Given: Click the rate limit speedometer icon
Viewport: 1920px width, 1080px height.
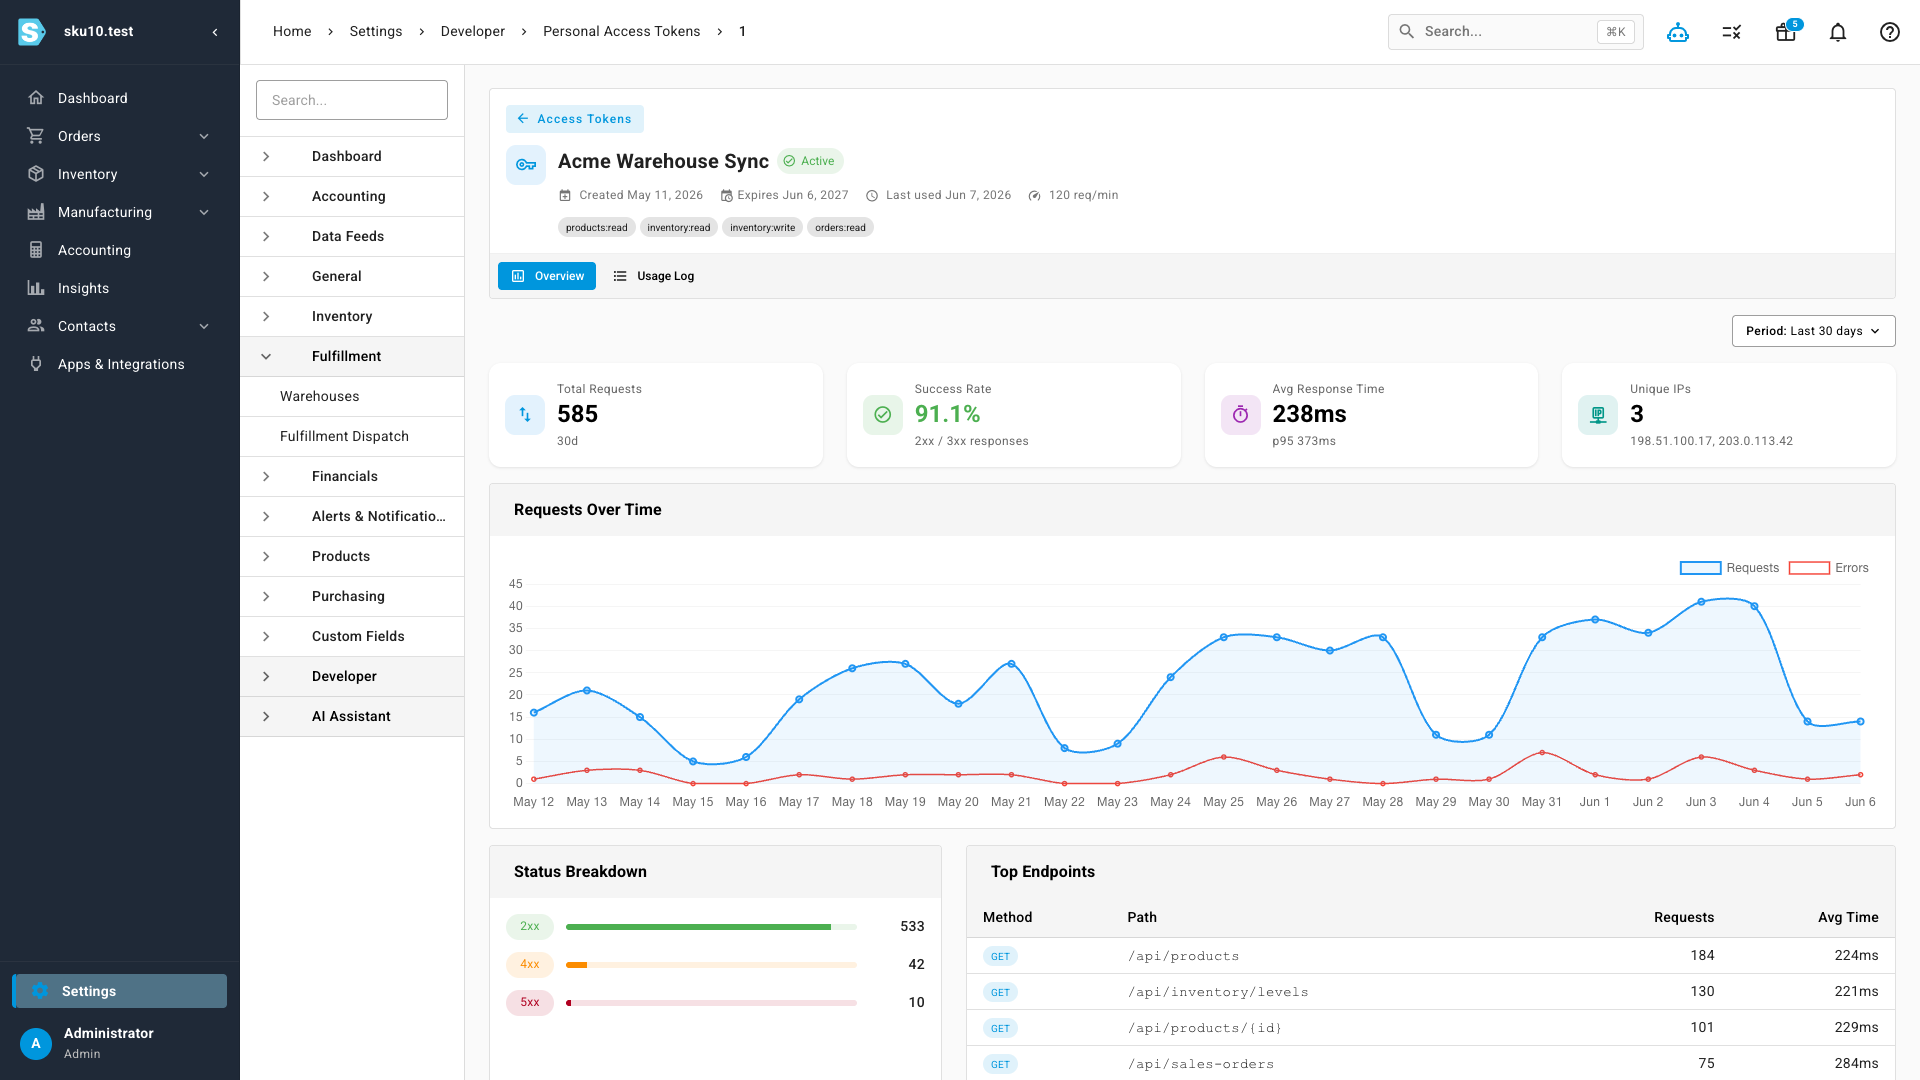Looking at the screenshot, I should tap(1035, 196).
